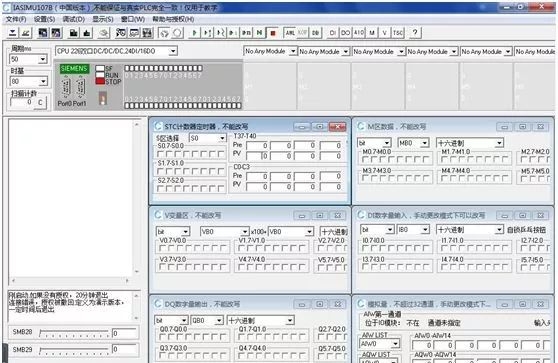The width and height of the screenshot is (558, 363).
Task: Open the QB0 address dropdown
Action: point(219,320)
